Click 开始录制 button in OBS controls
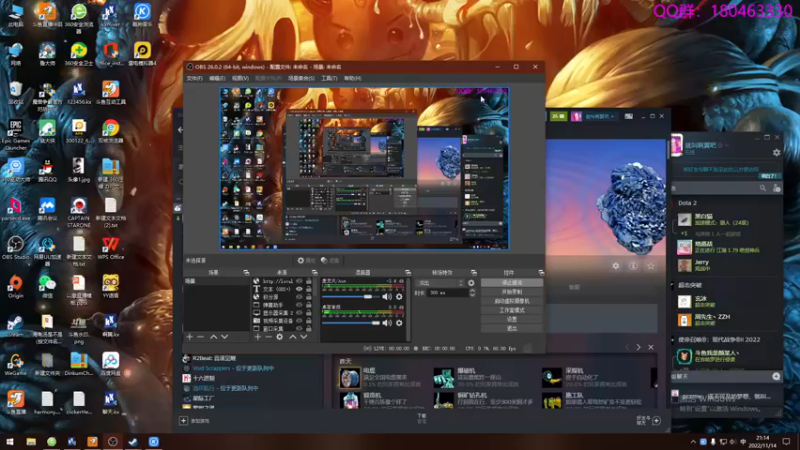Screen dimensions: 800x450 (x=512, y=292)
